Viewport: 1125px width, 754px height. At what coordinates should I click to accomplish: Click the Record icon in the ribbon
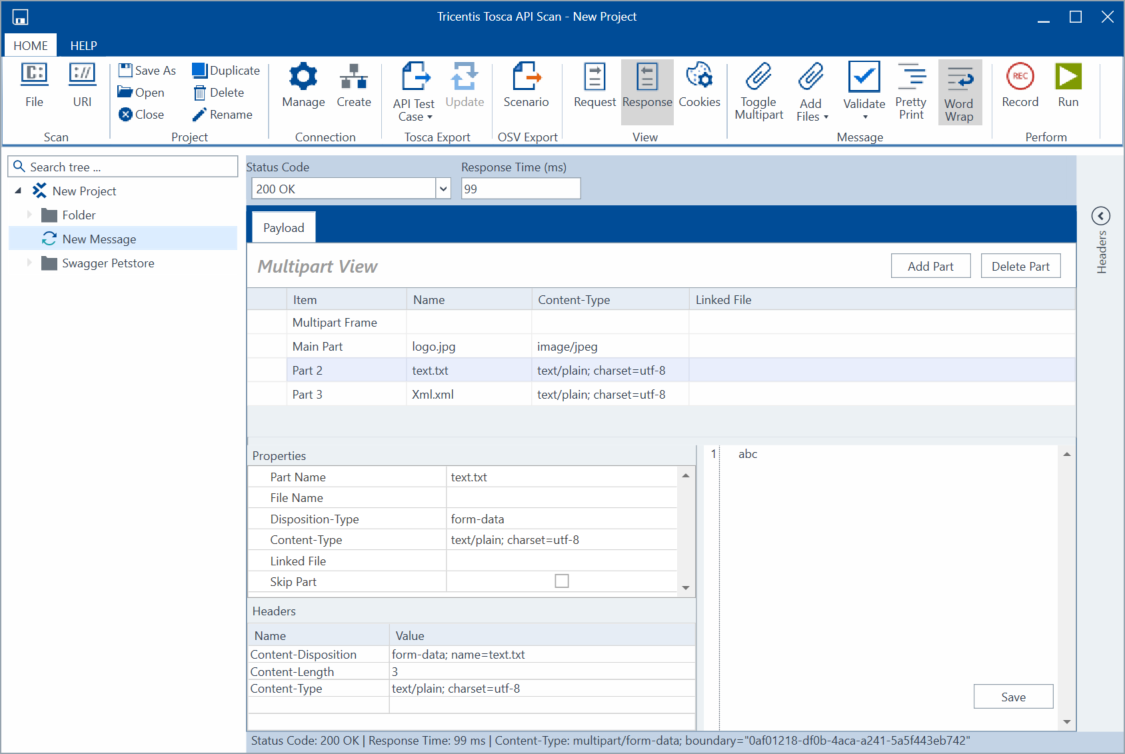pyautogui.click(x=1020, y=77)
